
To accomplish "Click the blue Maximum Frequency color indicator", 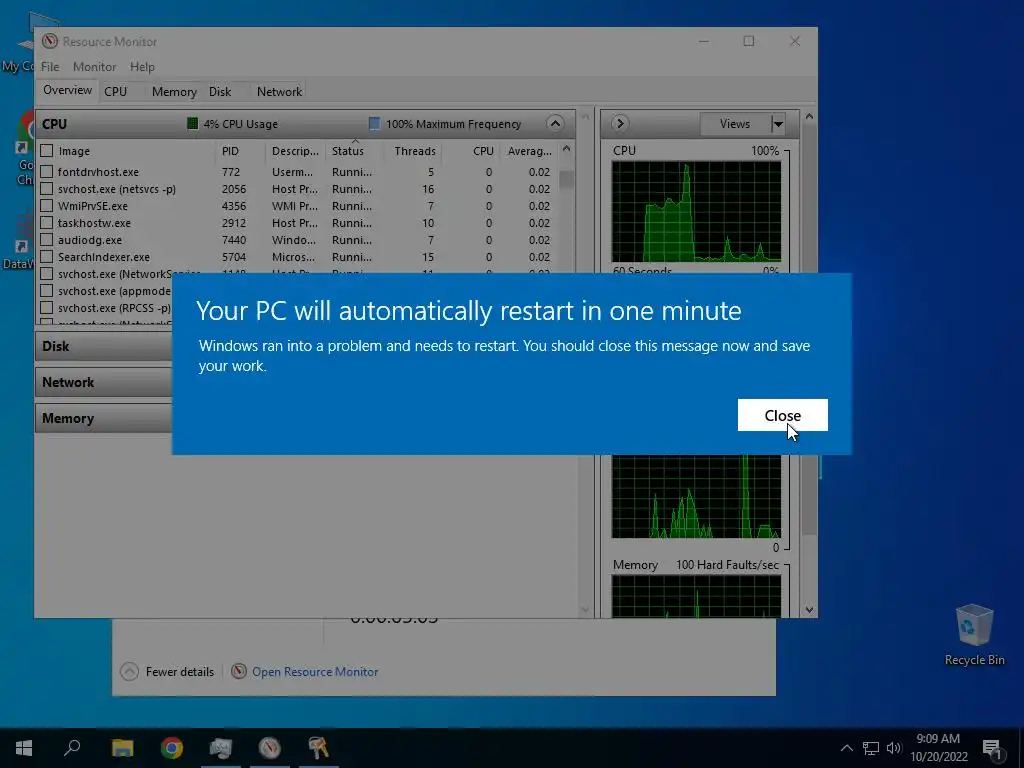I will [374, 123].
